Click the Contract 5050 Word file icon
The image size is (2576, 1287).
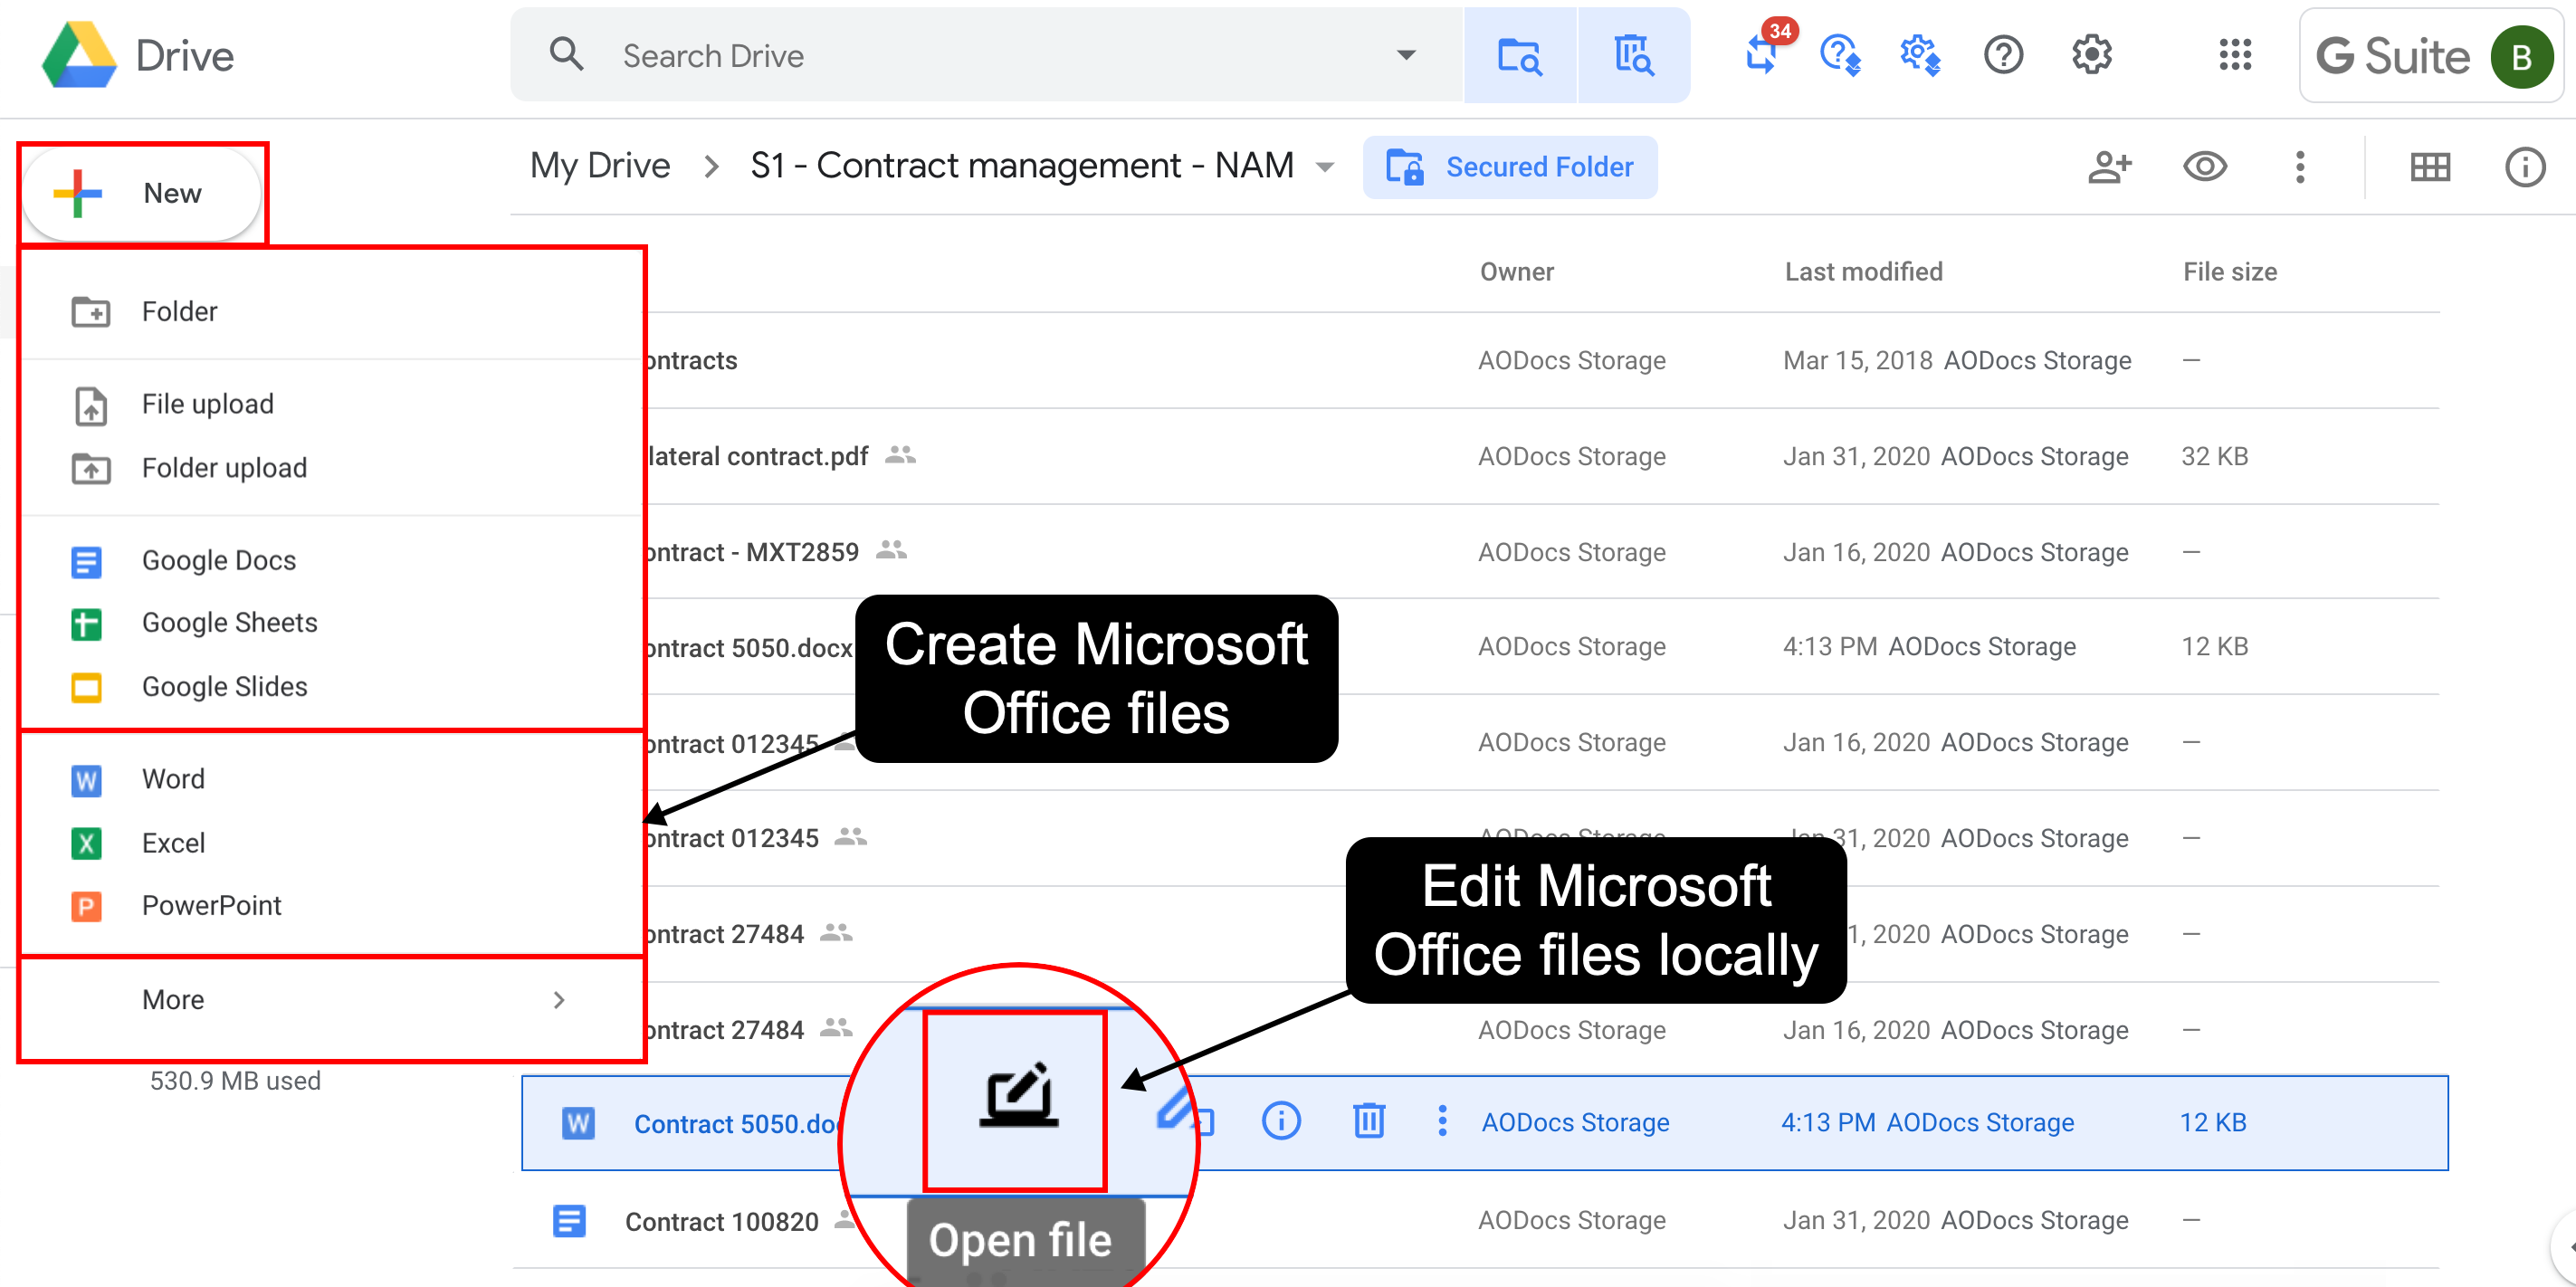(578, 1124)
